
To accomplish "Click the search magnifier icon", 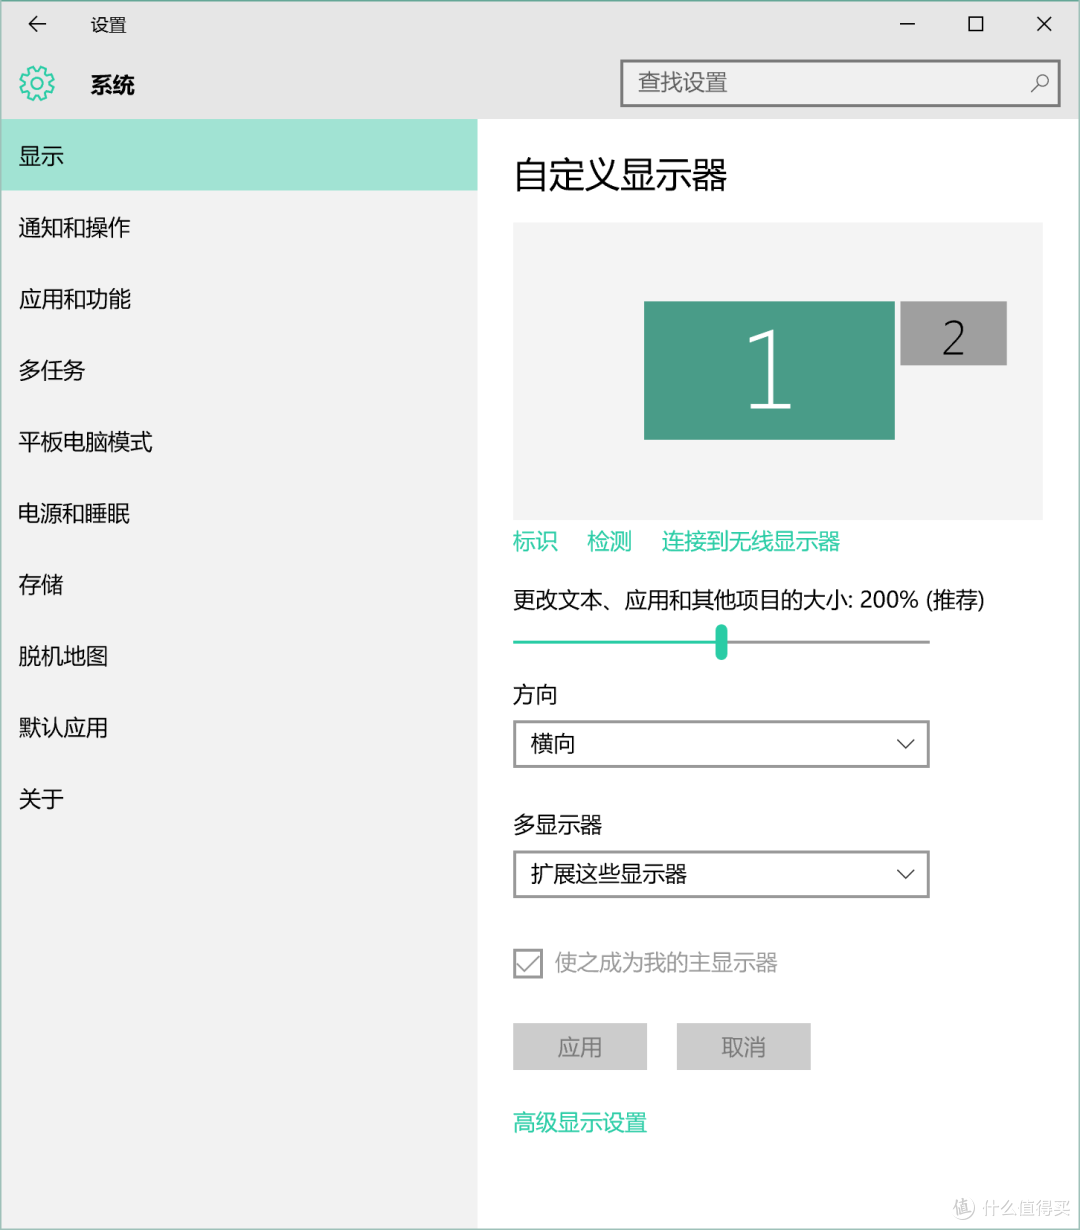I will click(1040, 83).
